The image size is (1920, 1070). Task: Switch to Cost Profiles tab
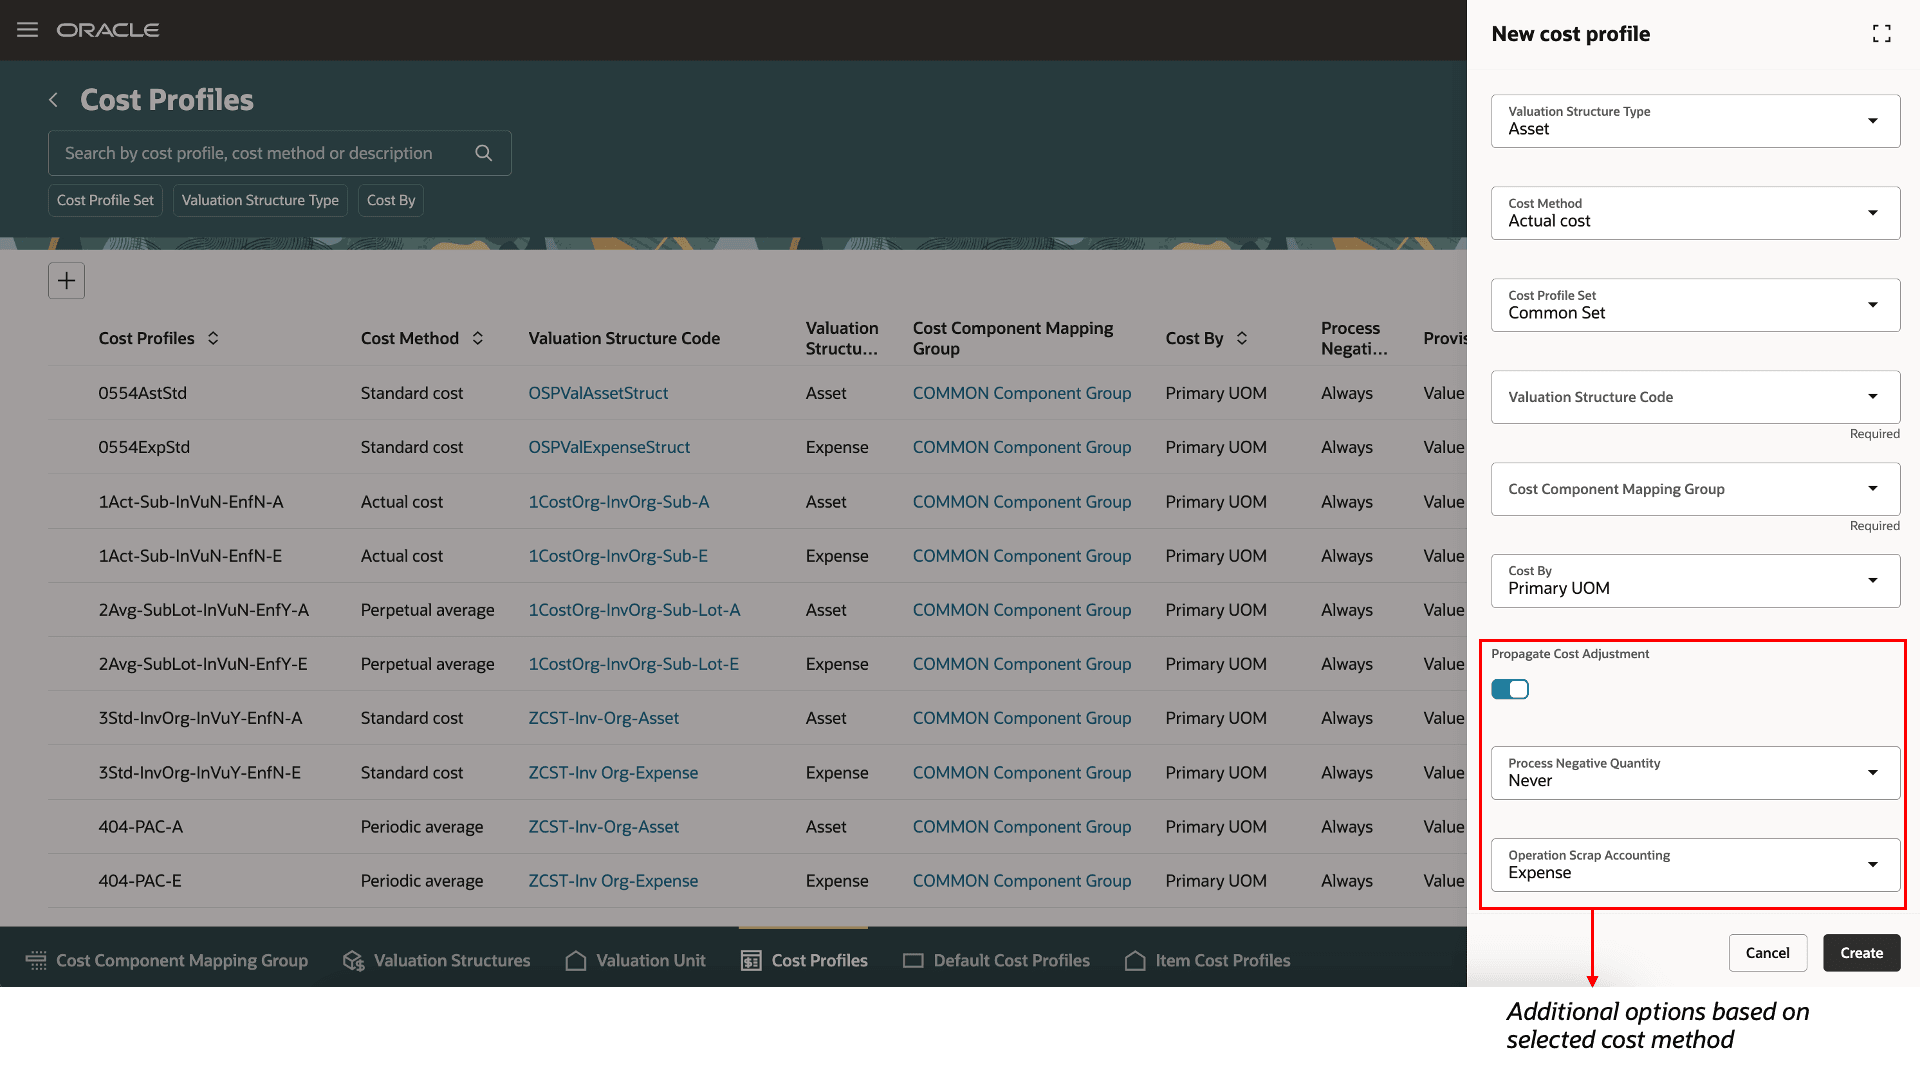coord(804,961)
